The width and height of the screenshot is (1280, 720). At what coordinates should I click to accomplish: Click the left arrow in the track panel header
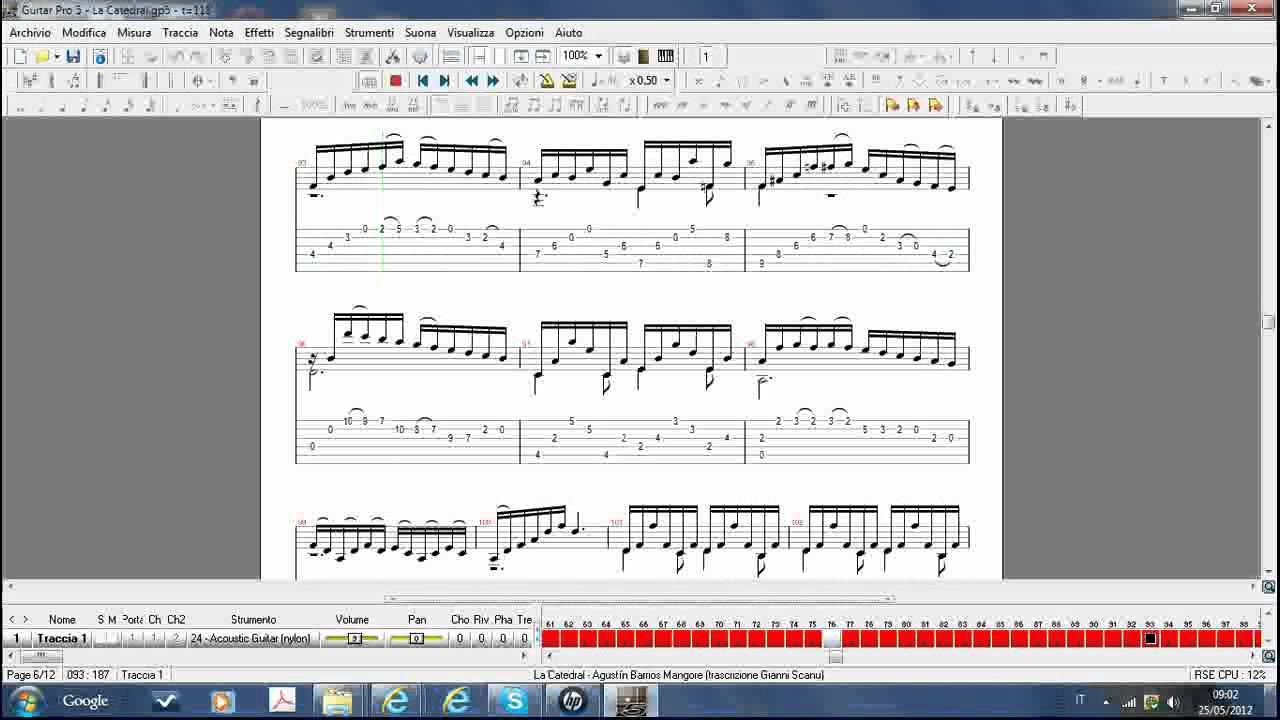click(x=11, y=620)
